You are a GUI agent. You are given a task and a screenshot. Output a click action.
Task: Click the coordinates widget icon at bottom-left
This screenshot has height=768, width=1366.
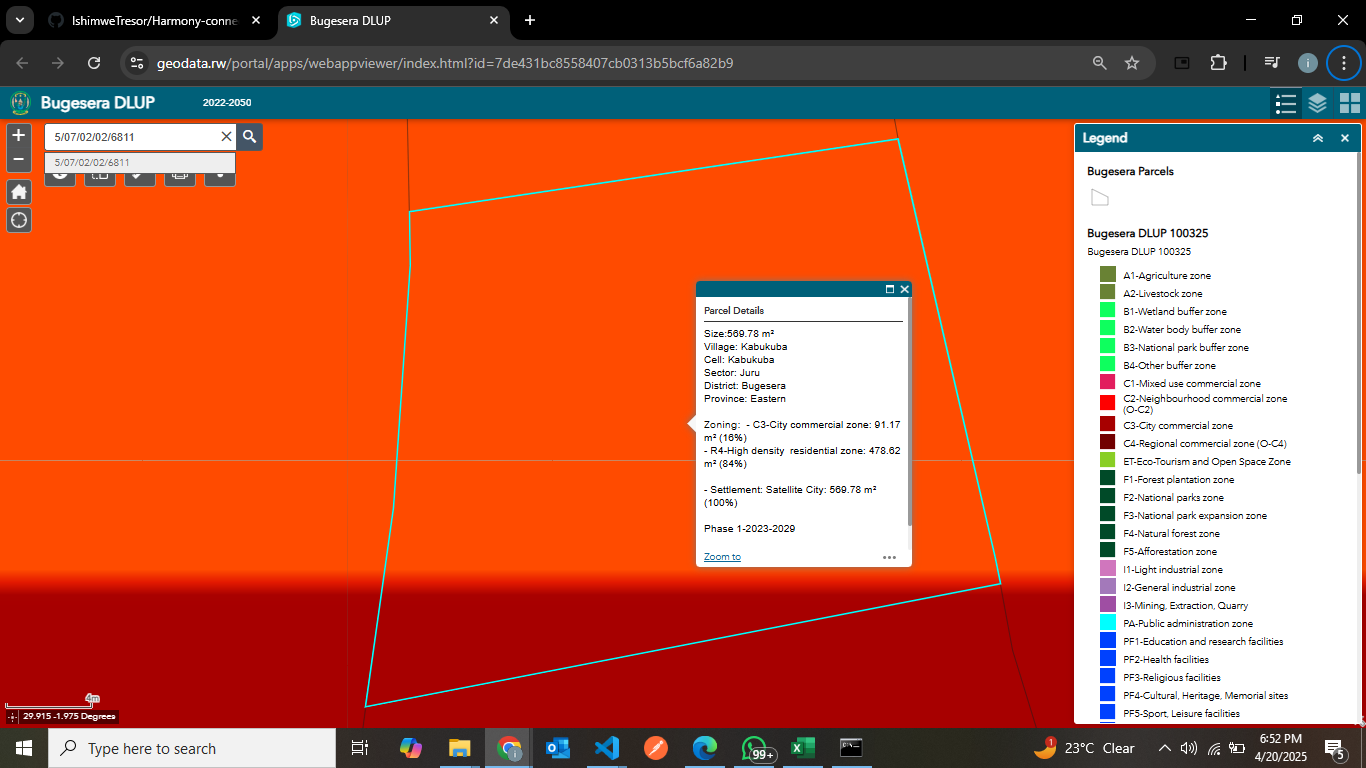point(12,716)
